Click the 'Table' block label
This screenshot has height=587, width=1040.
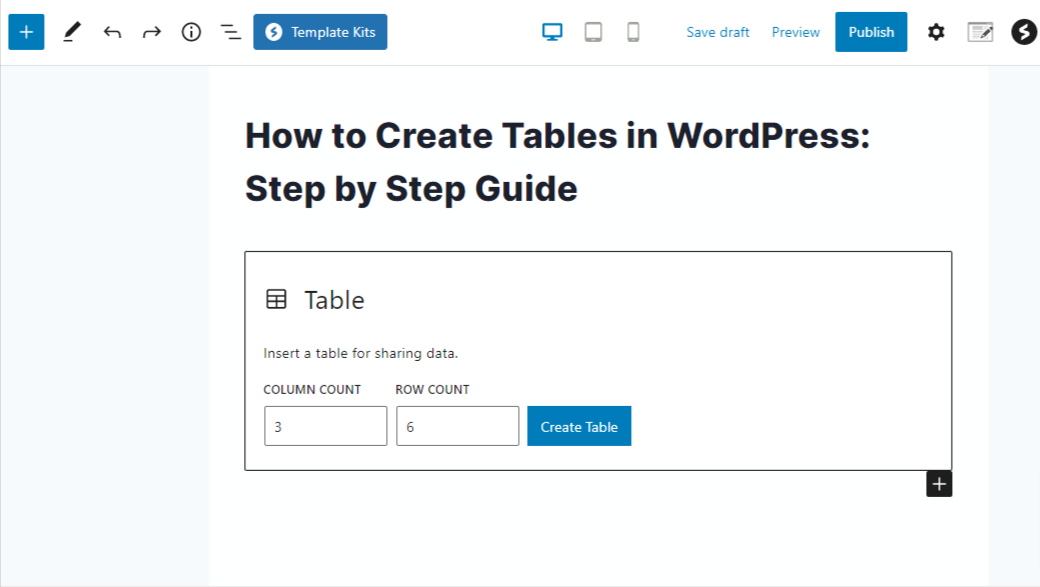(x=334, y=300)
